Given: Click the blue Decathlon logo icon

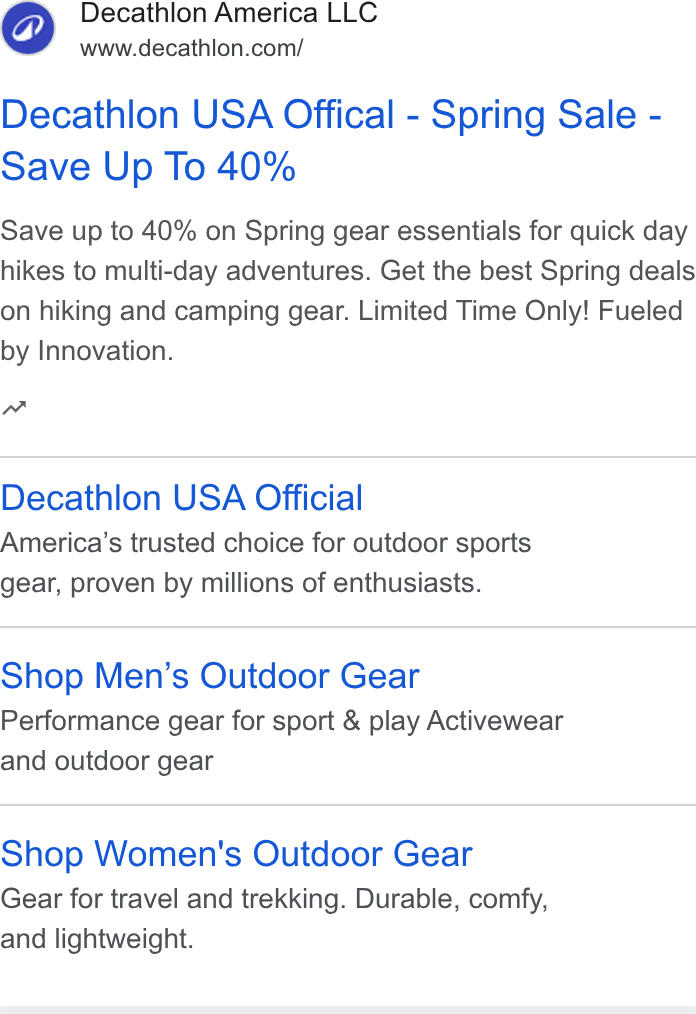Looking at the screenshot, I should tap(28, 28).
